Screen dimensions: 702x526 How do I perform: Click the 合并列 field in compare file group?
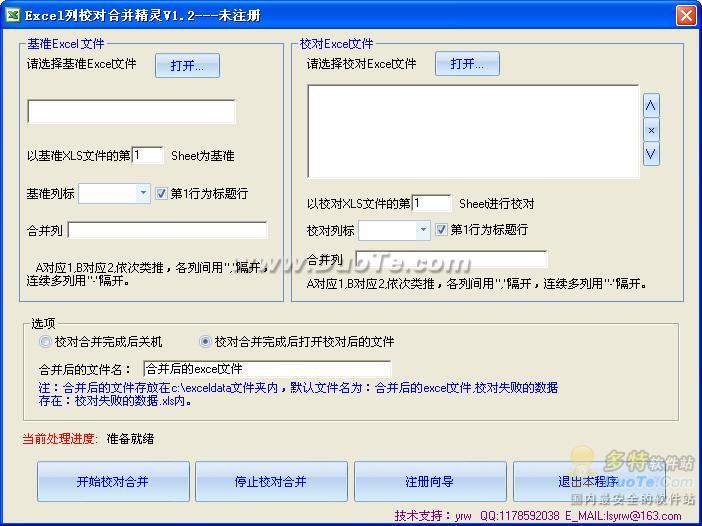pyautogui.click(x=451, y=259)
